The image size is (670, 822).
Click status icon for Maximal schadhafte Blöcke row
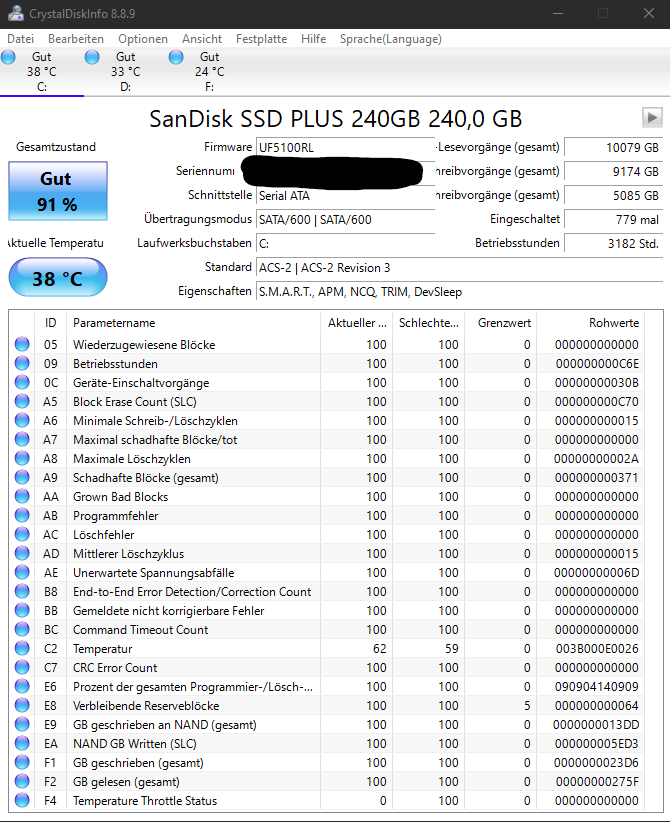coord(22,439)
